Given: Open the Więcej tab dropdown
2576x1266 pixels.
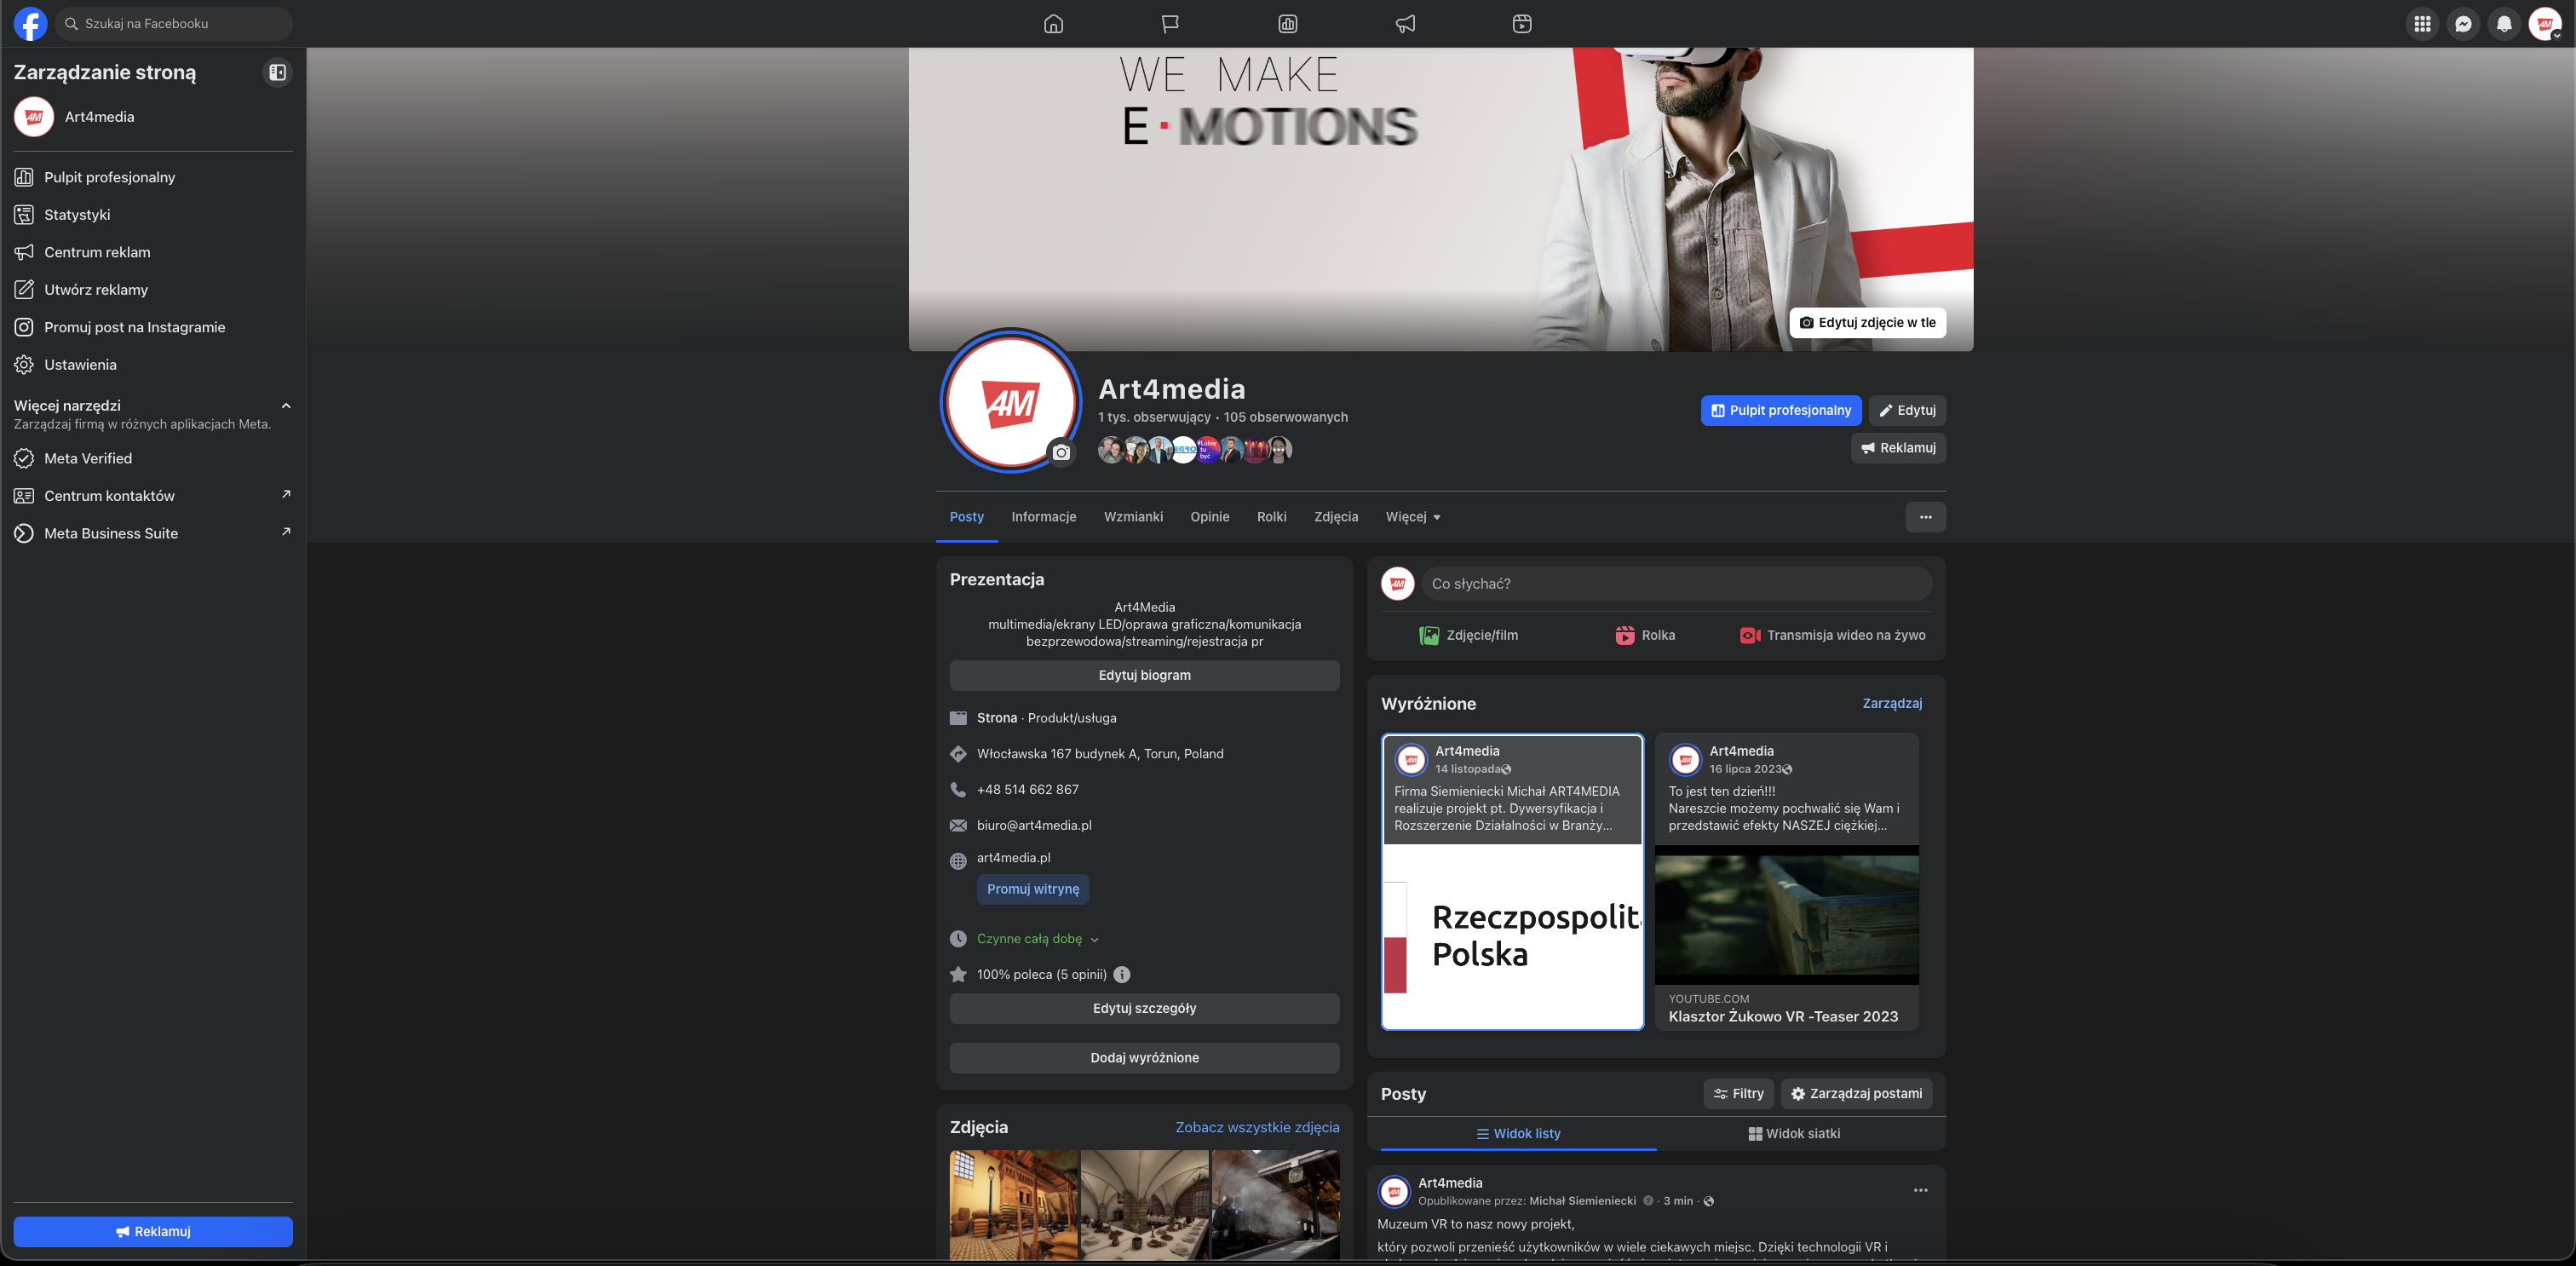Looking at the screenshot, I should click(1412, 517).
